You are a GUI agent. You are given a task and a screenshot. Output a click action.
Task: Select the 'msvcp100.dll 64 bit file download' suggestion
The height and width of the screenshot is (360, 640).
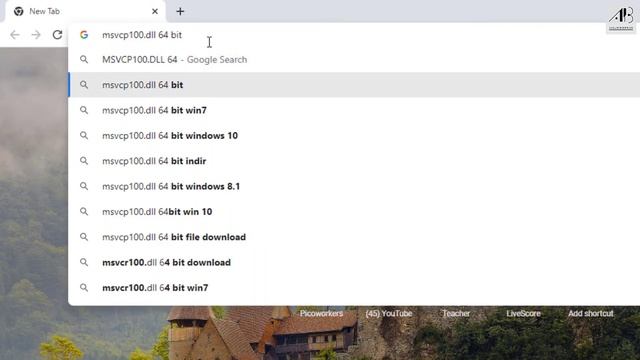point(354,237)
